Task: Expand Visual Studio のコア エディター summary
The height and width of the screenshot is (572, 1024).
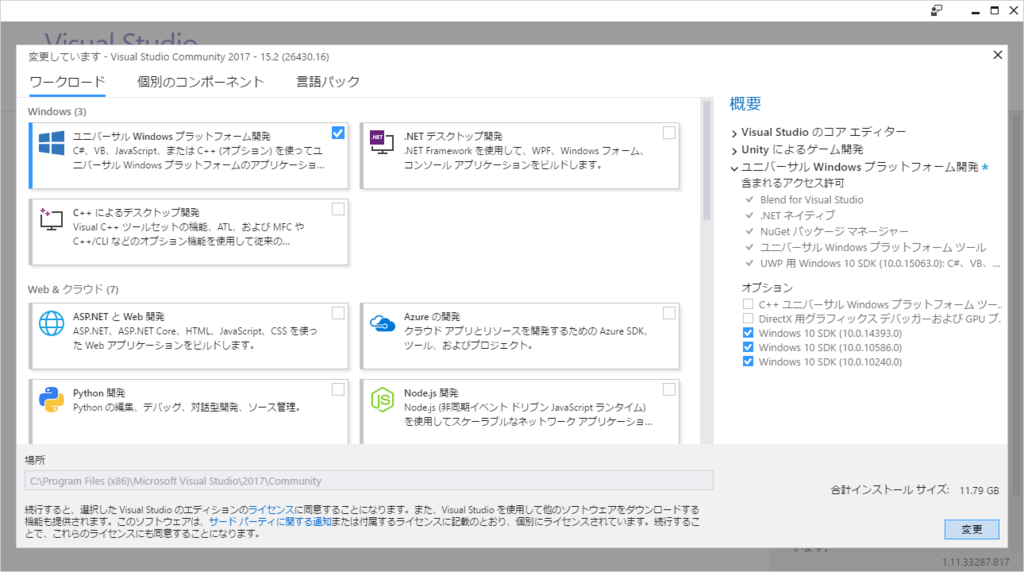Action: [x=734, y=133]
